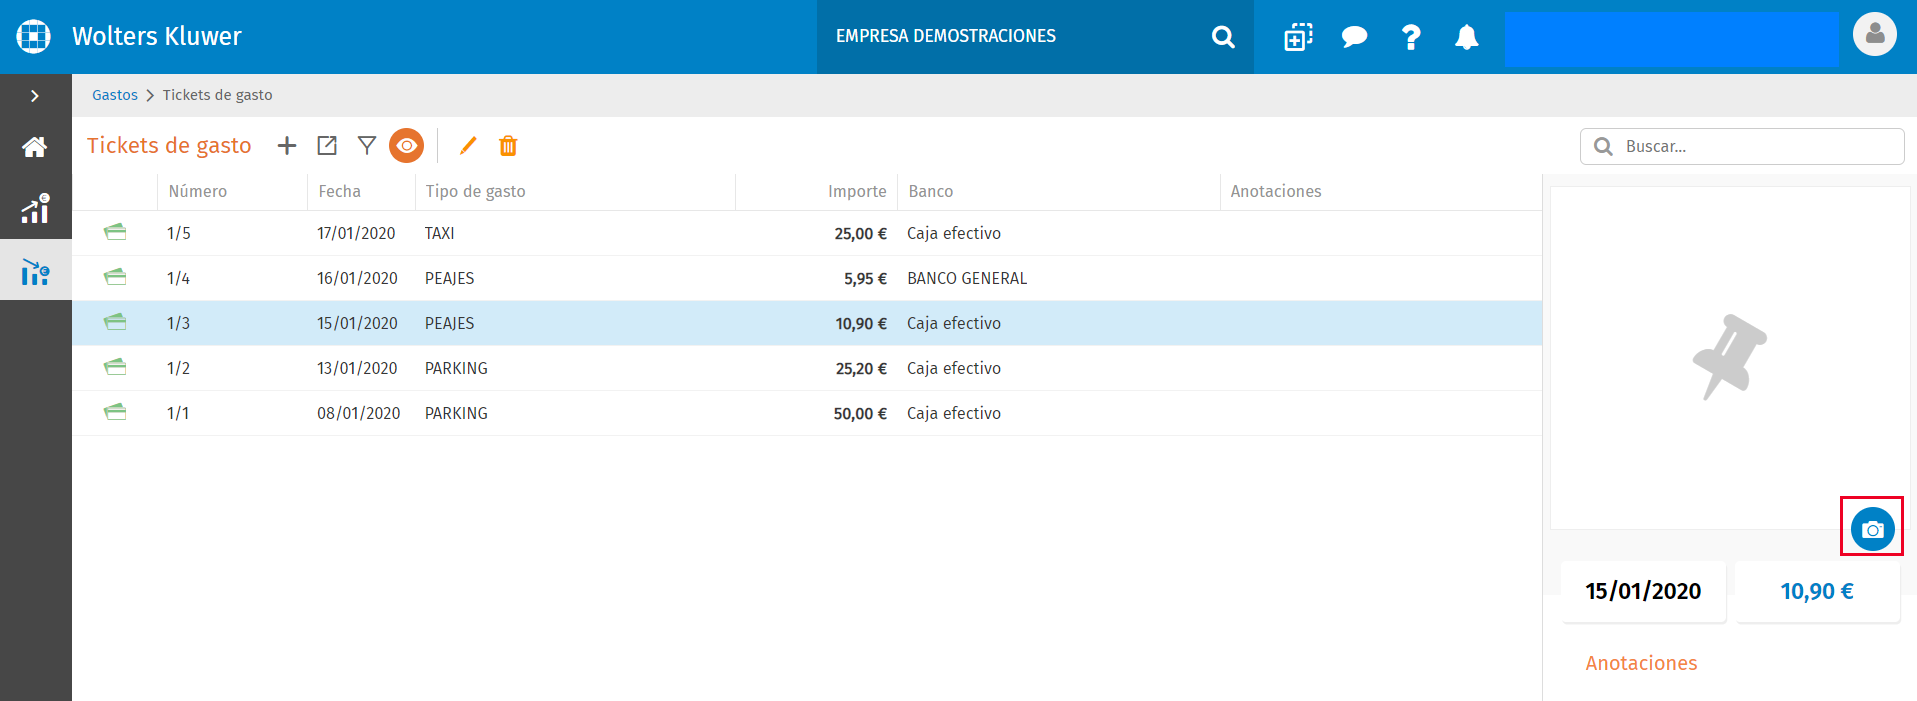
Task: Edit selected ticket with pencil icon
Action: [x=468, y=146]
